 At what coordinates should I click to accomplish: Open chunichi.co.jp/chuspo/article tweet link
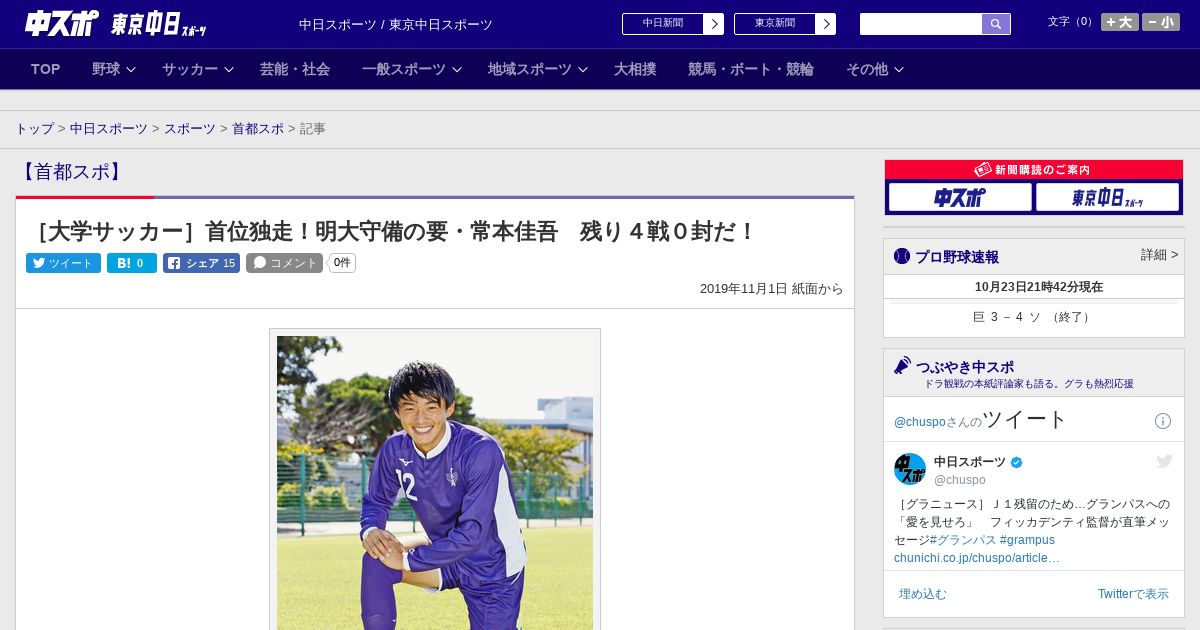tap(977, 558)
